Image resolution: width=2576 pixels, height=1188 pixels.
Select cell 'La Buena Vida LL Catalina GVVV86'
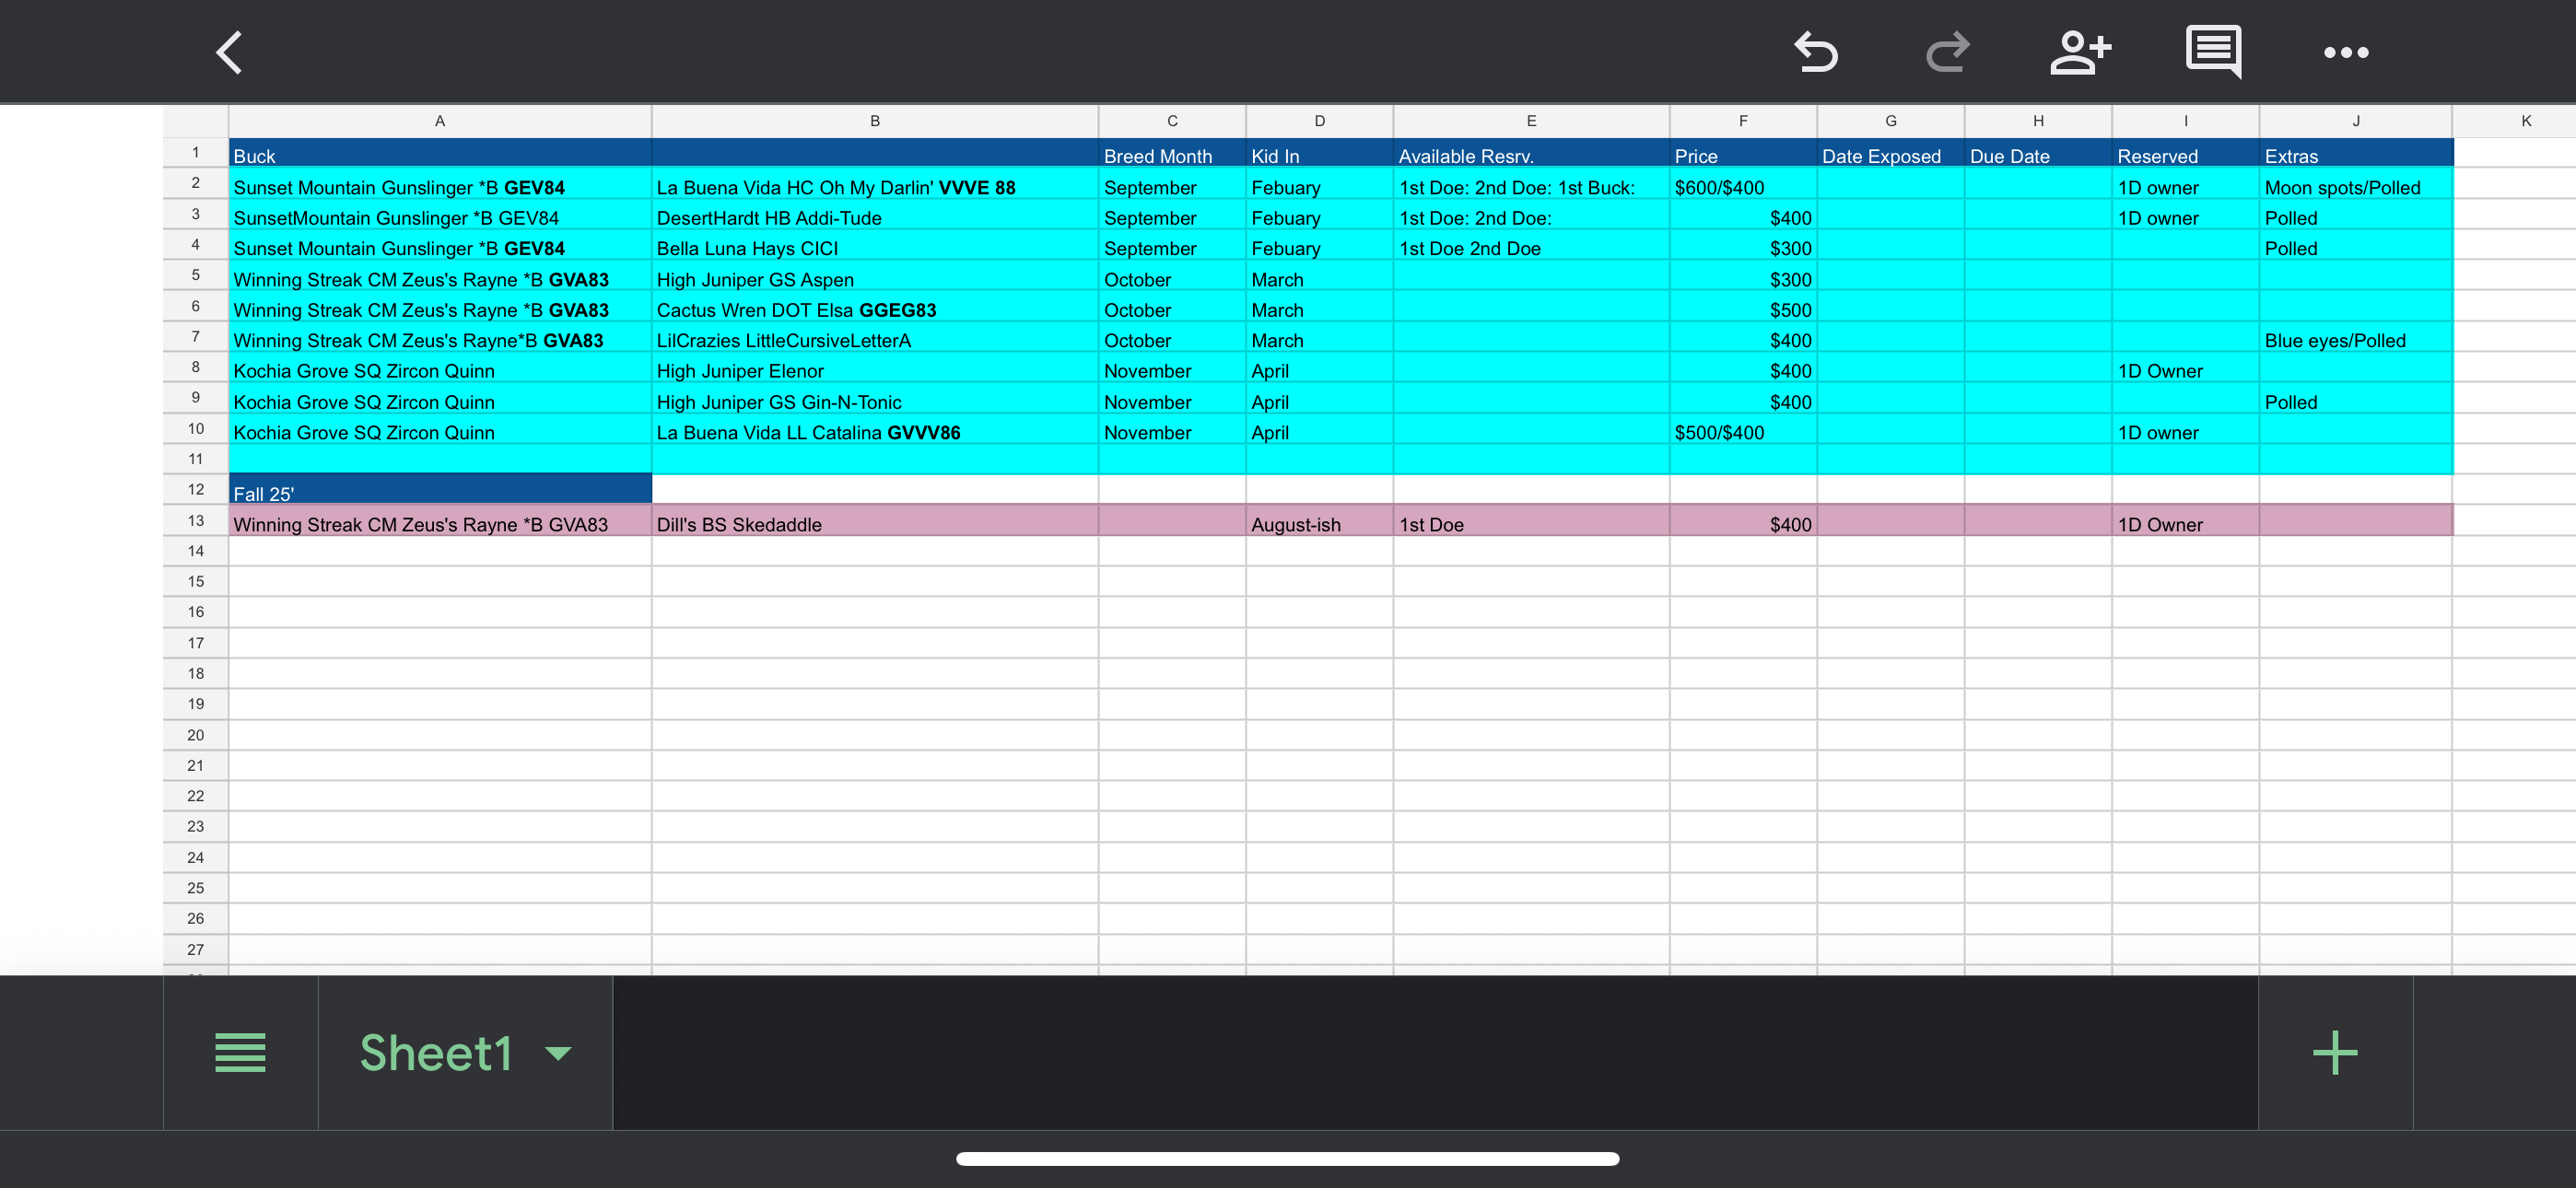pos(875,429)
